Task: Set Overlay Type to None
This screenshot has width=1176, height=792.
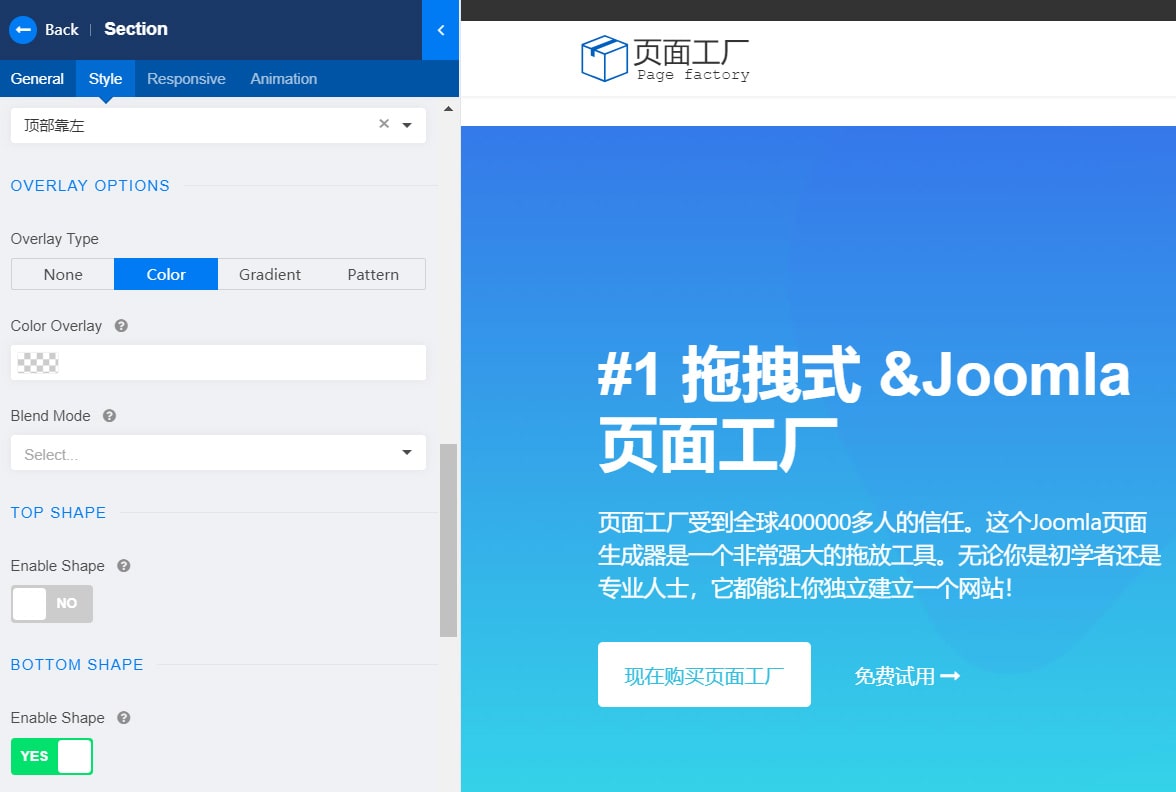Action: (x=63, y=274)
